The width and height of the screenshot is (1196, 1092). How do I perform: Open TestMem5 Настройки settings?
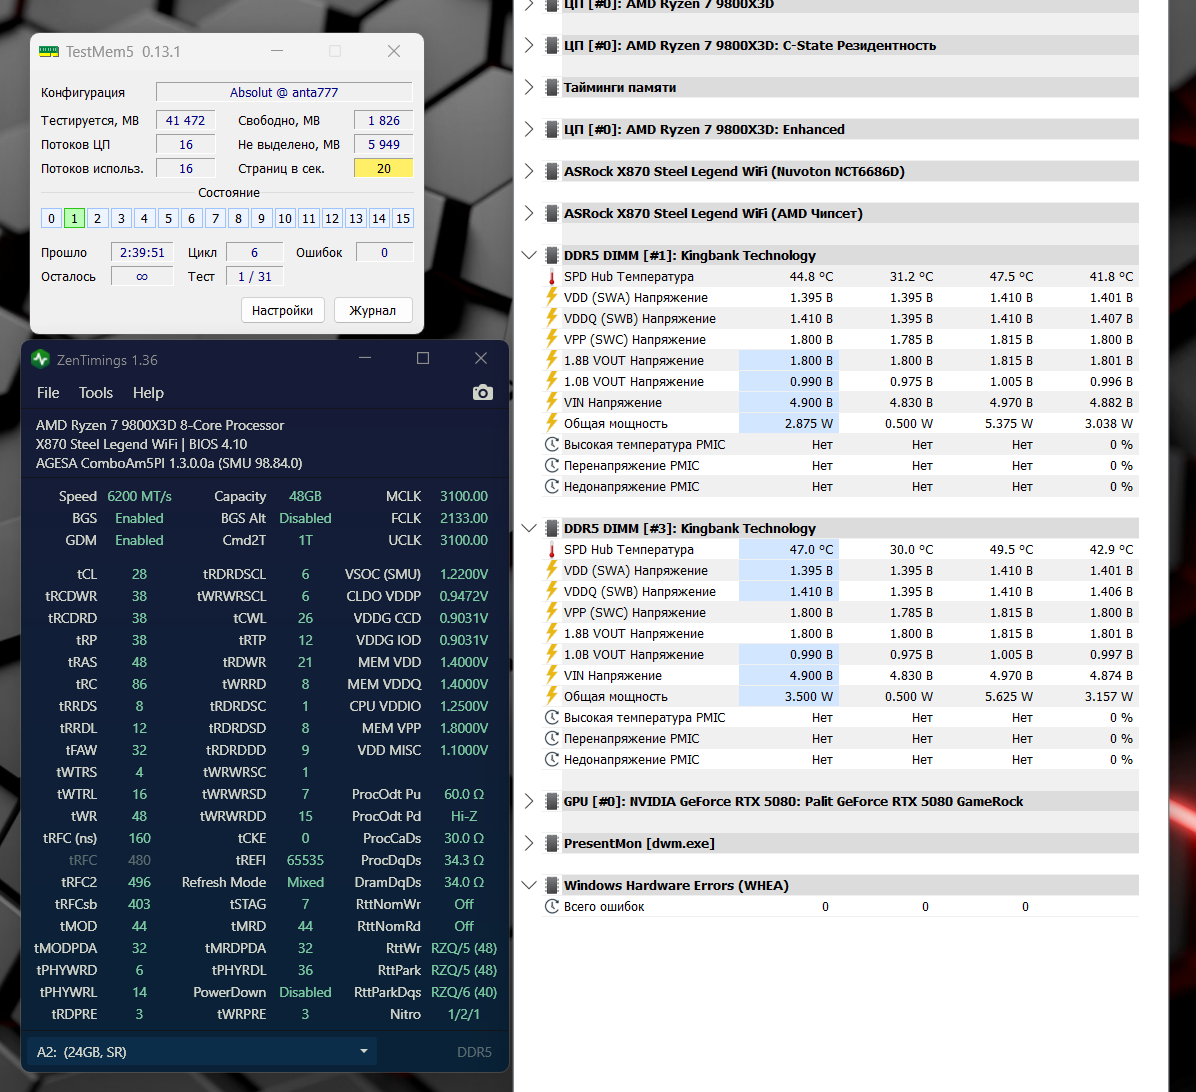click(282, 310)
